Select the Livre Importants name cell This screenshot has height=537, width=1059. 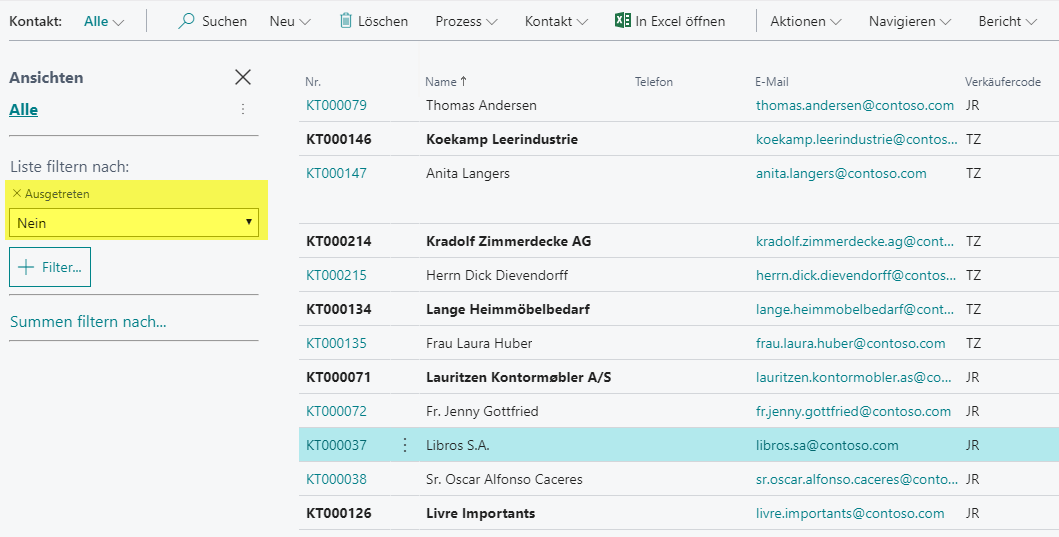(481, 513)
